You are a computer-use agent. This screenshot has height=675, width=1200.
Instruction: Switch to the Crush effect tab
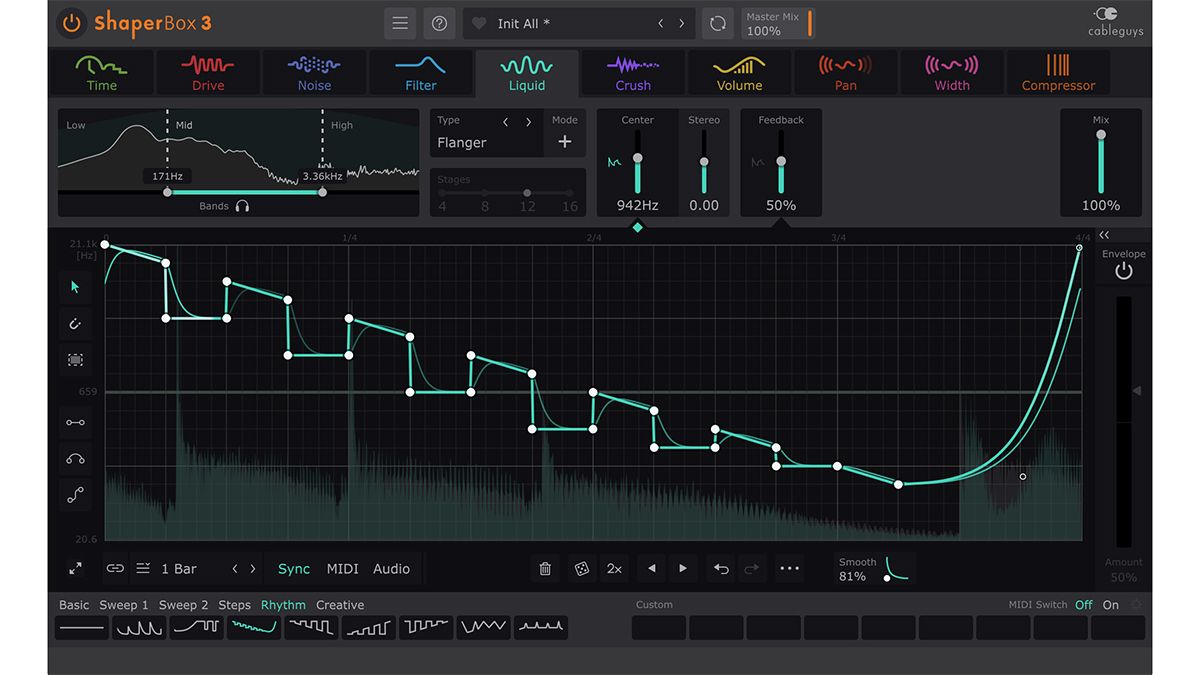pyautogui.click(x=632, y=72)
